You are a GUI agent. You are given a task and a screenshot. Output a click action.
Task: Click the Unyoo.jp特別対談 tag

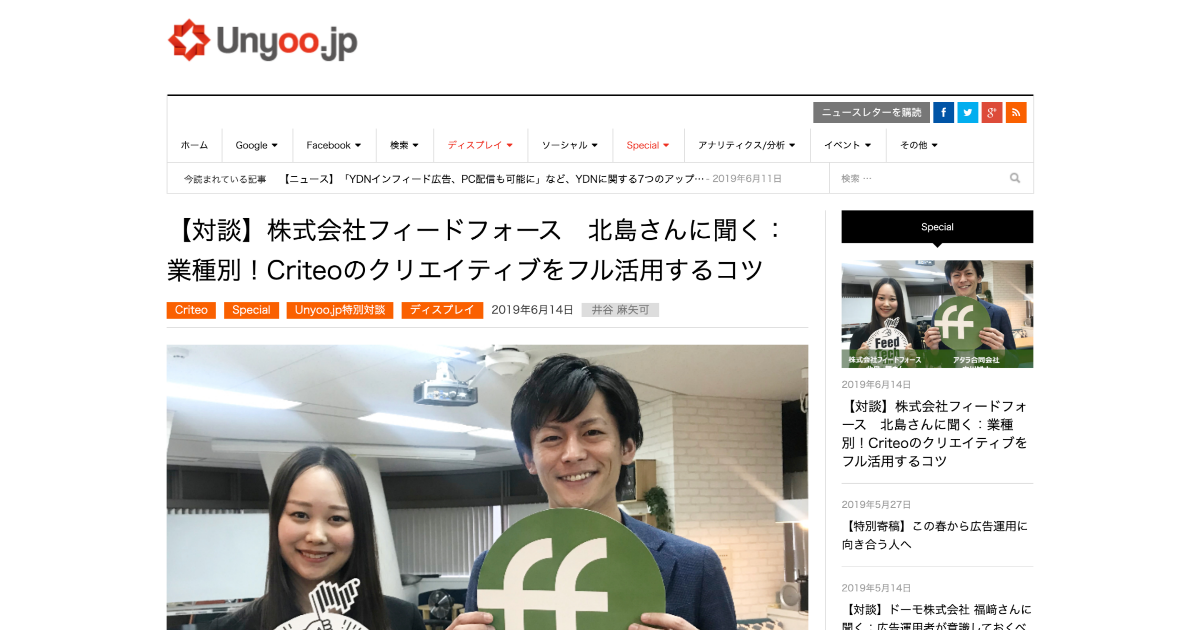coord(340,310)
